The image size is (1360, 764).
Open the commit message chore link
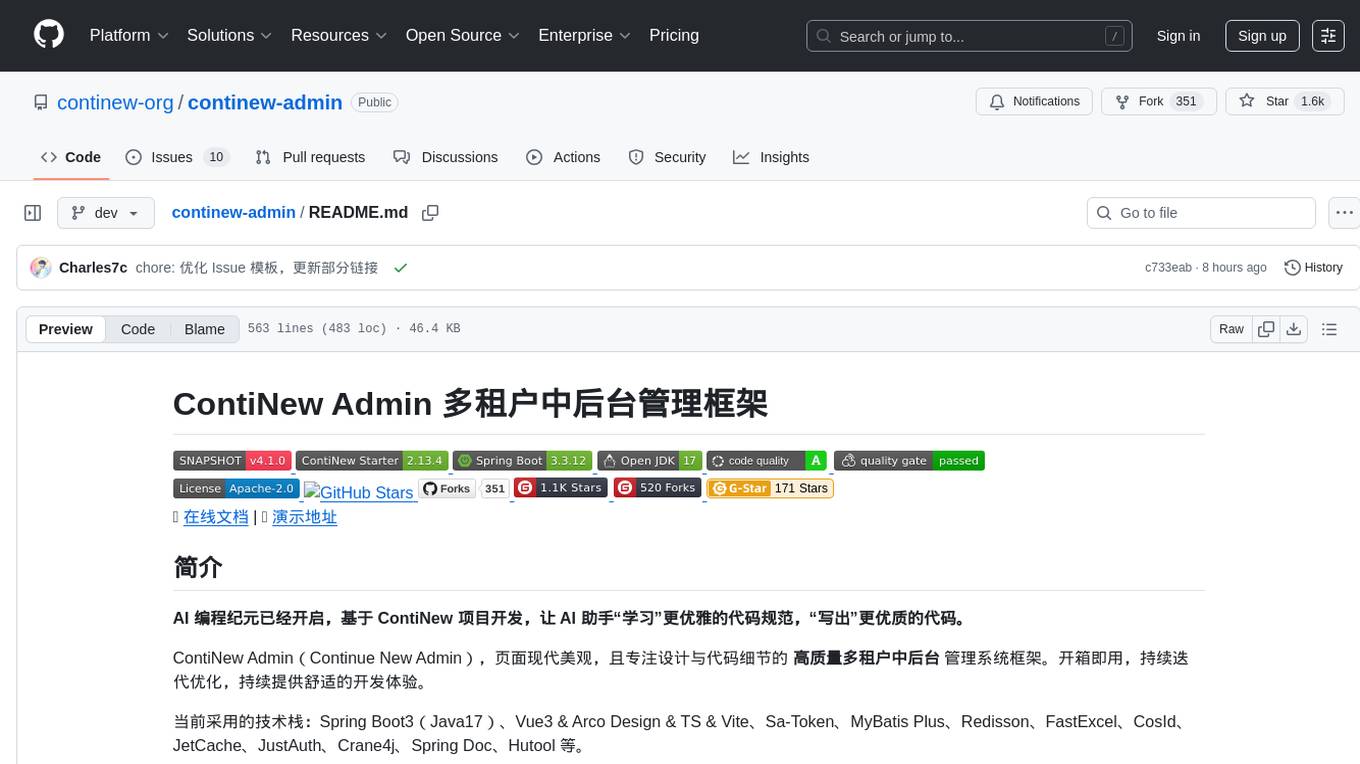coord(256,268)
